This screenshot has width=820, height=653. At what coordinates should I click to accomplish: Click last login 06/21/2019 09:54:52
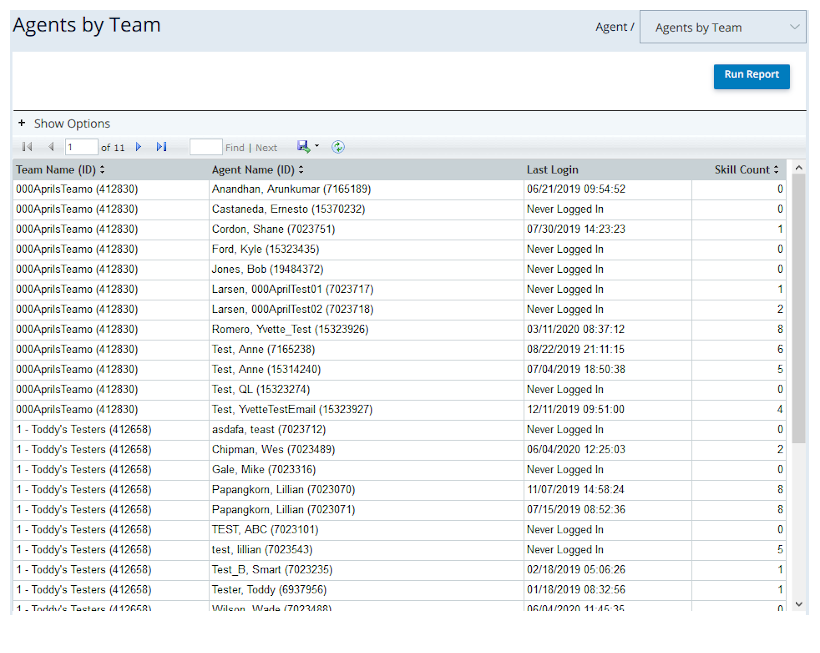[x=576, y=189]
